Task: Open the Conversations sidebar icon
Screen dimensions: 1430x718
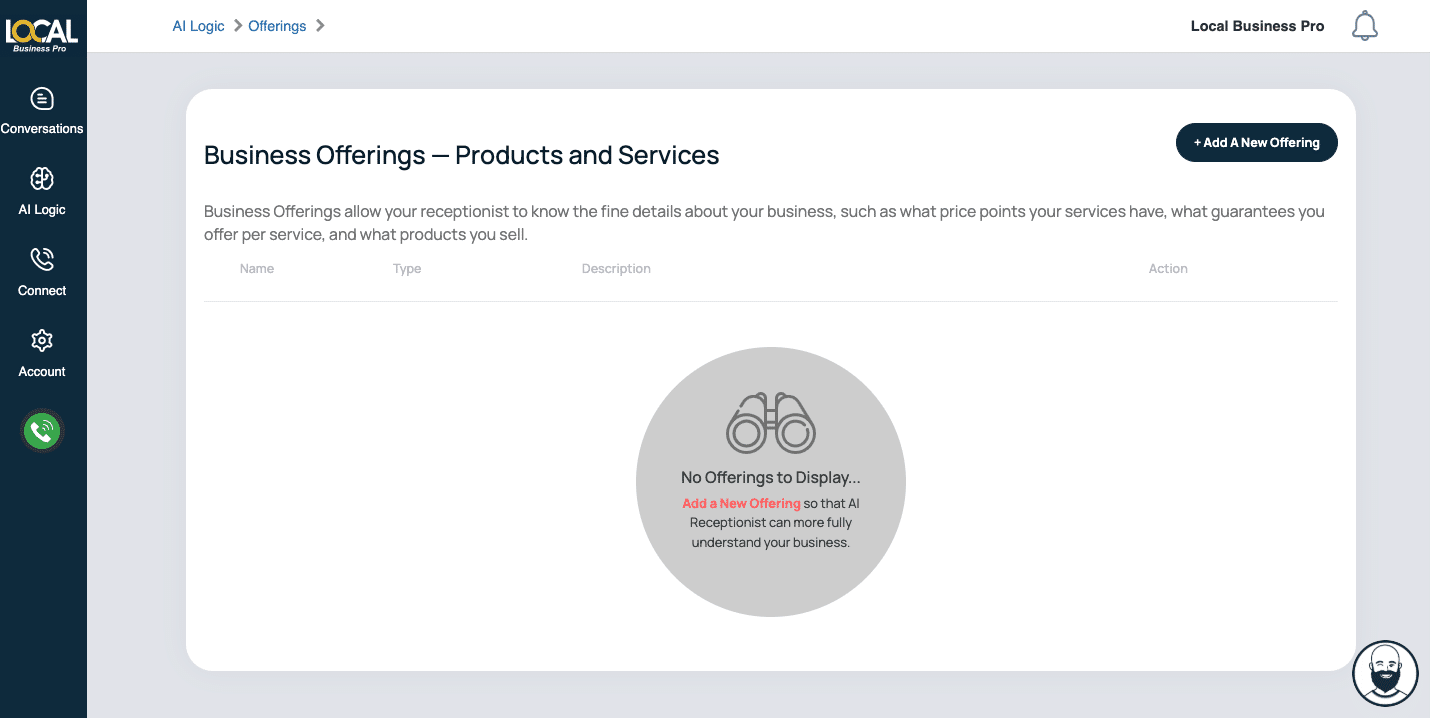Action: click(42, 99)
